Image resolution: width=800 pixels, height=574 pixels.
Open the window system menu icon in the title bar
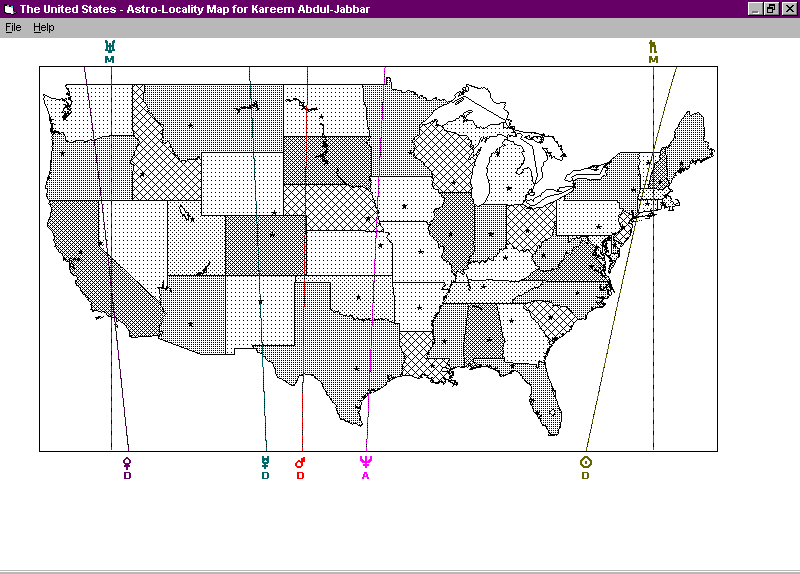[x=8, y=8]
